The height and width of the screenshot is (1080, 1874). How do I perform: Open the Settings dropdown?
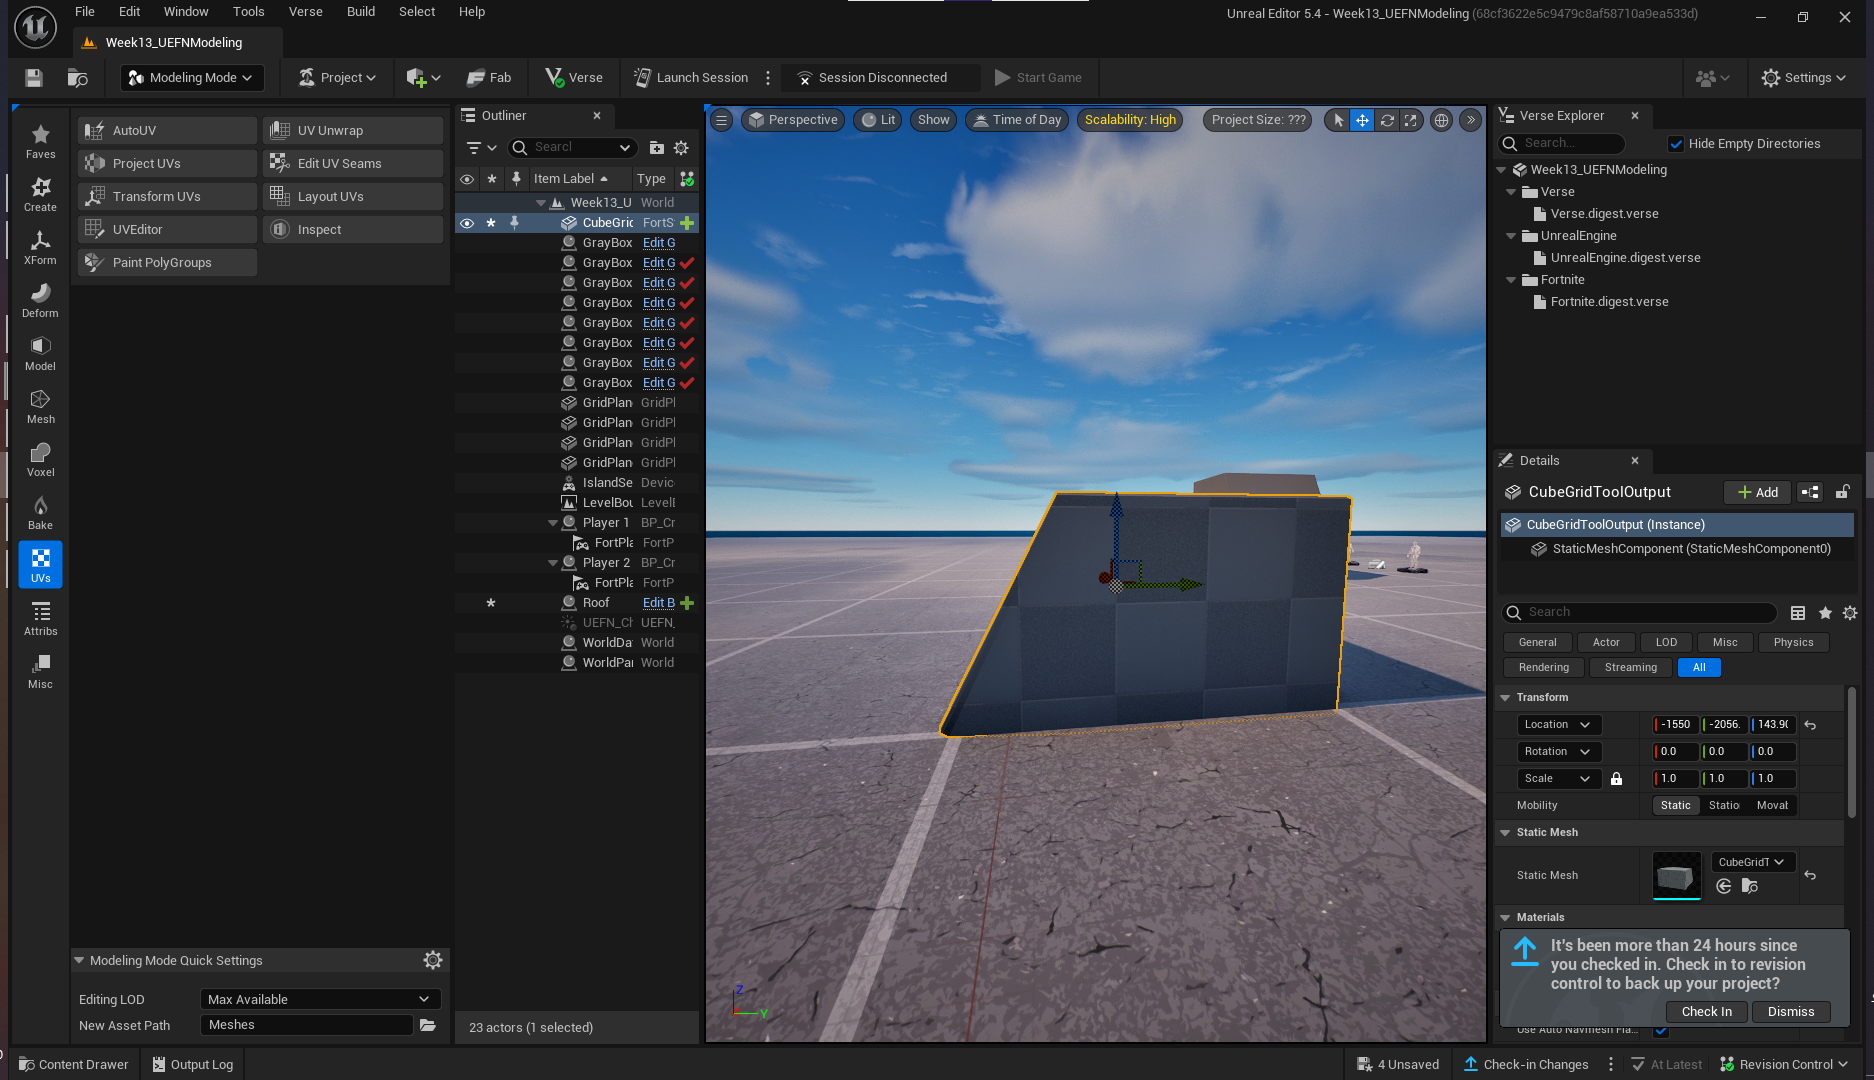tap(1803, 77)
